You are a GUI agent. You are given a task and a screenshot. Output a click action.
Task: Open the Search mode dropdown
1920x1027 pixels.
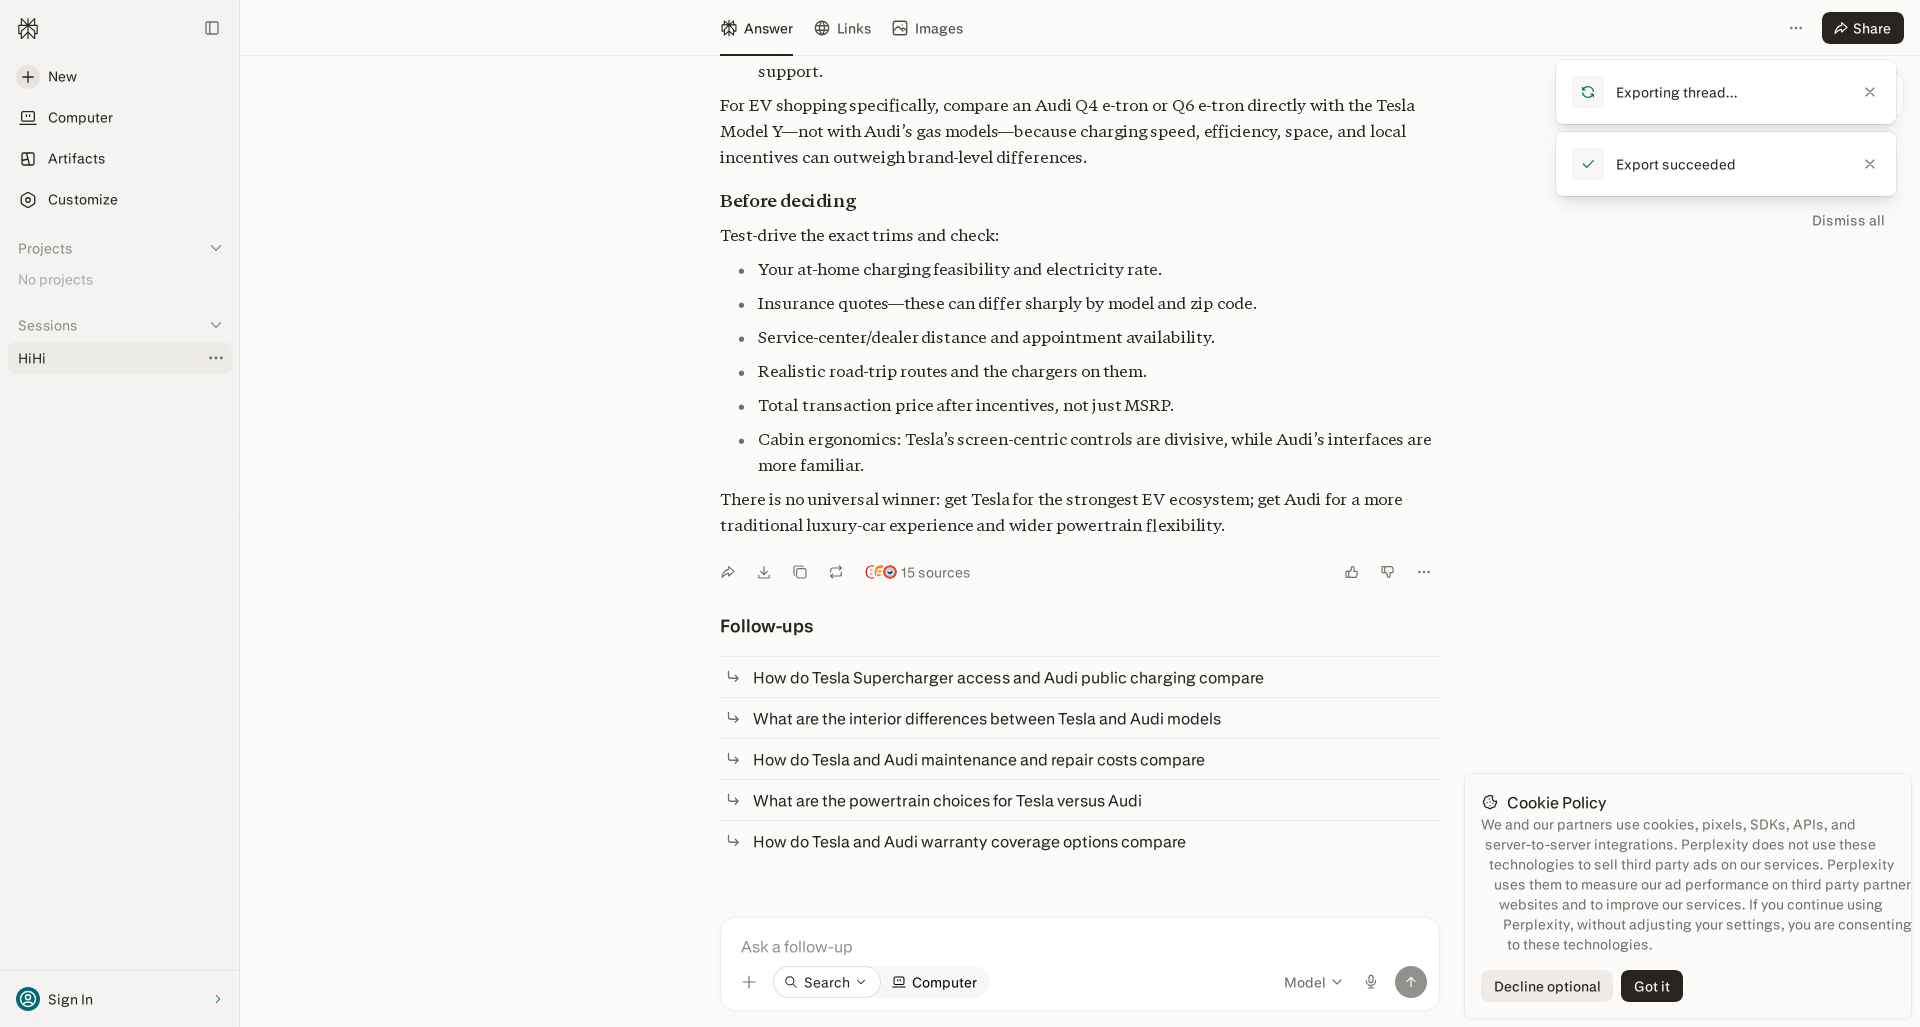[x=827, y=982]
